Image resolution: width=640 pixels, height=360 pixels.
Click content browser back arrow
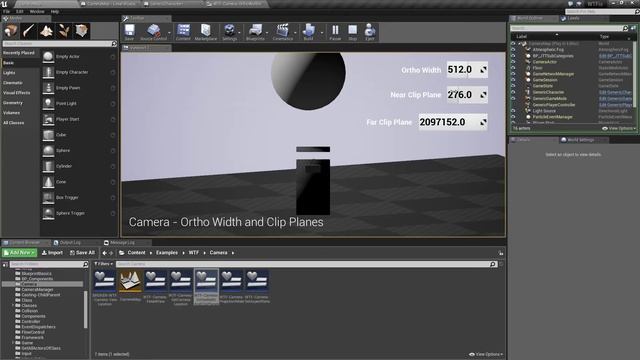(x=104, y=253)
